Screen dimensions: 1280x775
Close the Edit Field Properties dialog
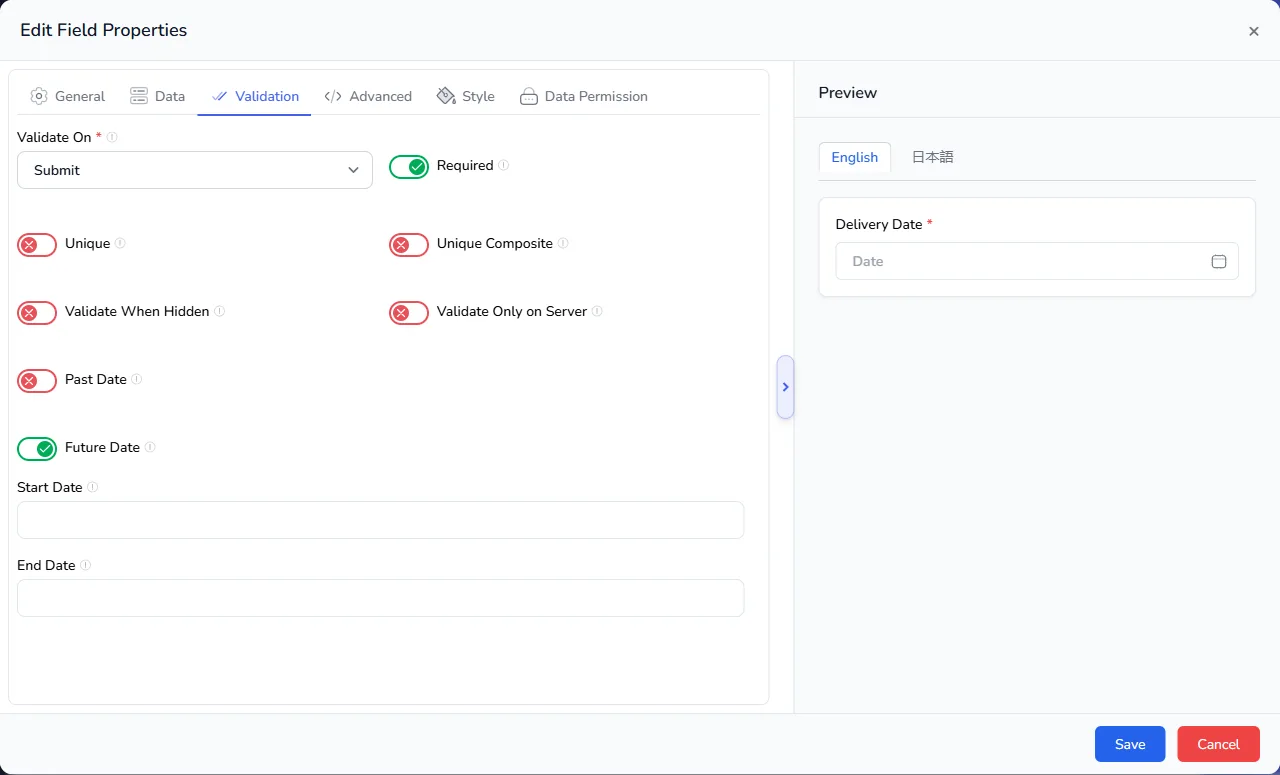click(1254, 31)
